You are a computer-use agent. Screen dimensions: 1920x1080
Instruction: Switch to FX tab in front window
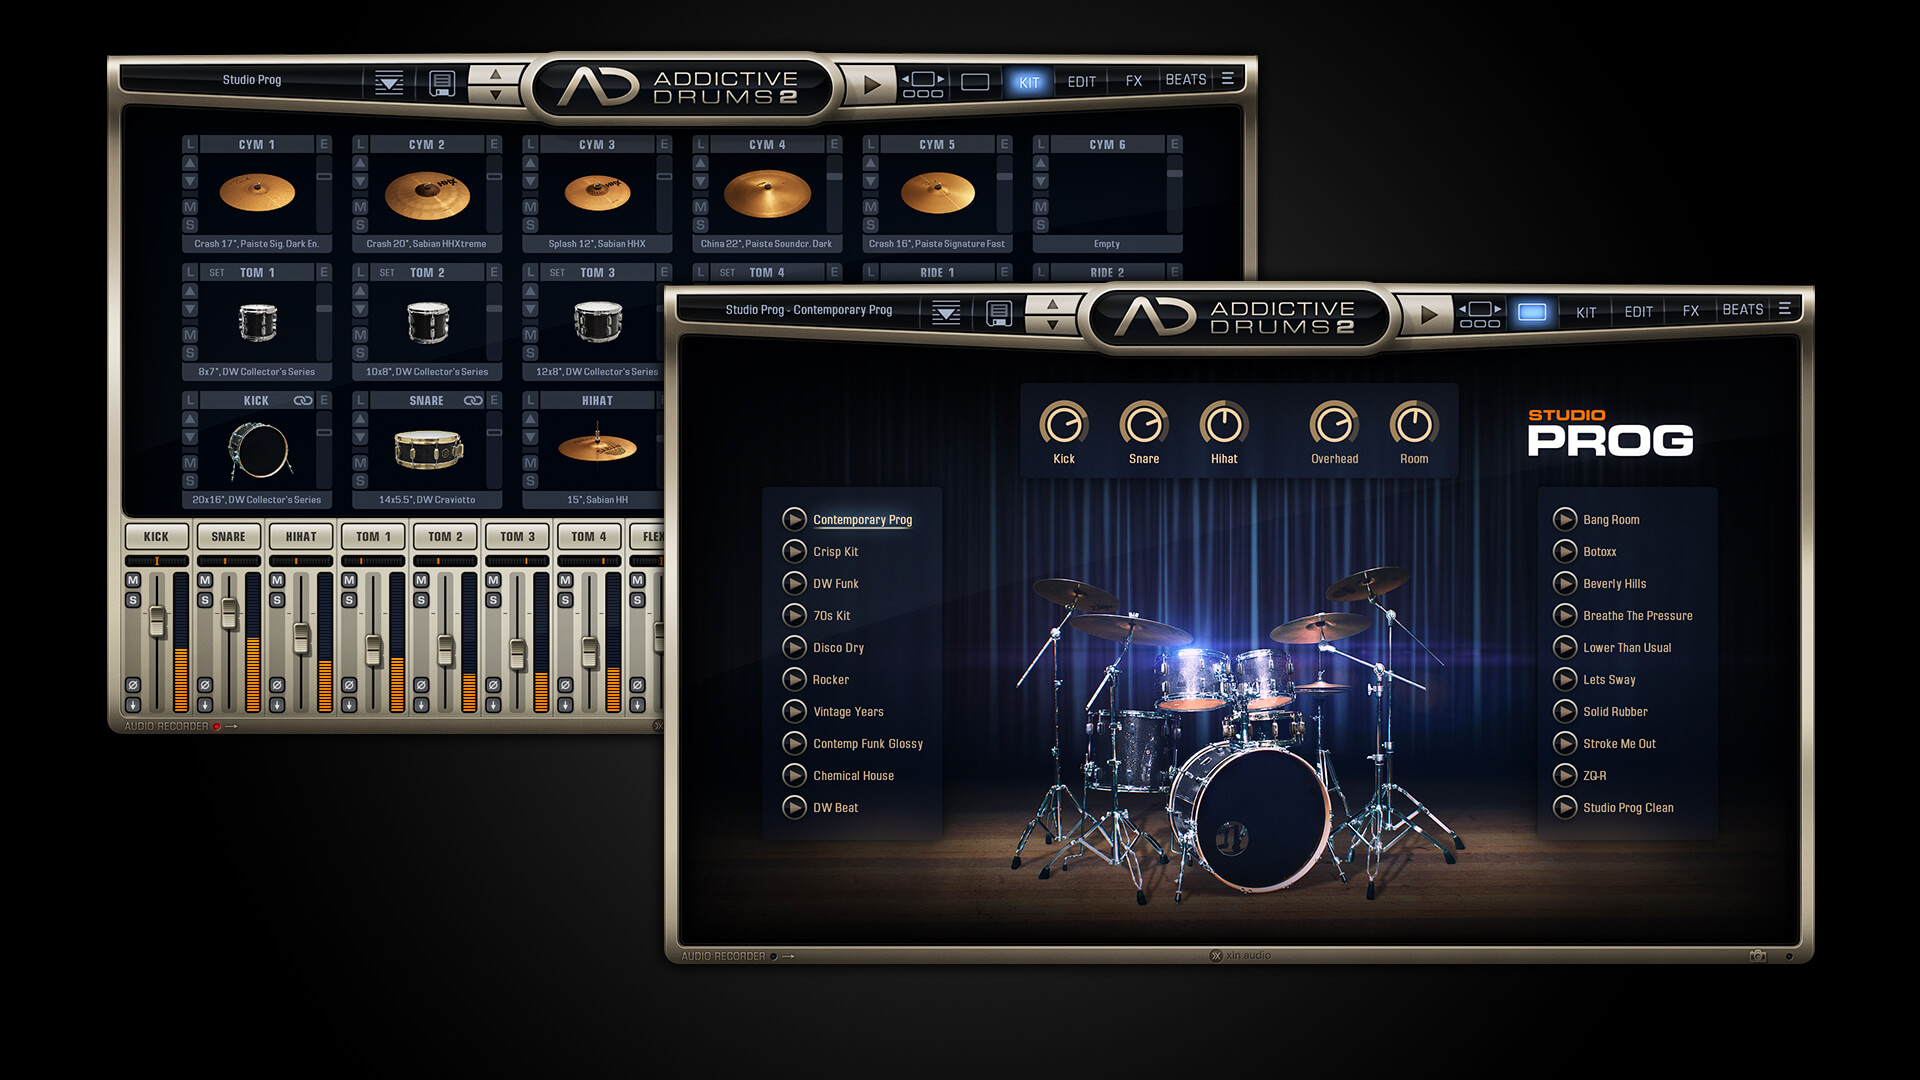1691,311
